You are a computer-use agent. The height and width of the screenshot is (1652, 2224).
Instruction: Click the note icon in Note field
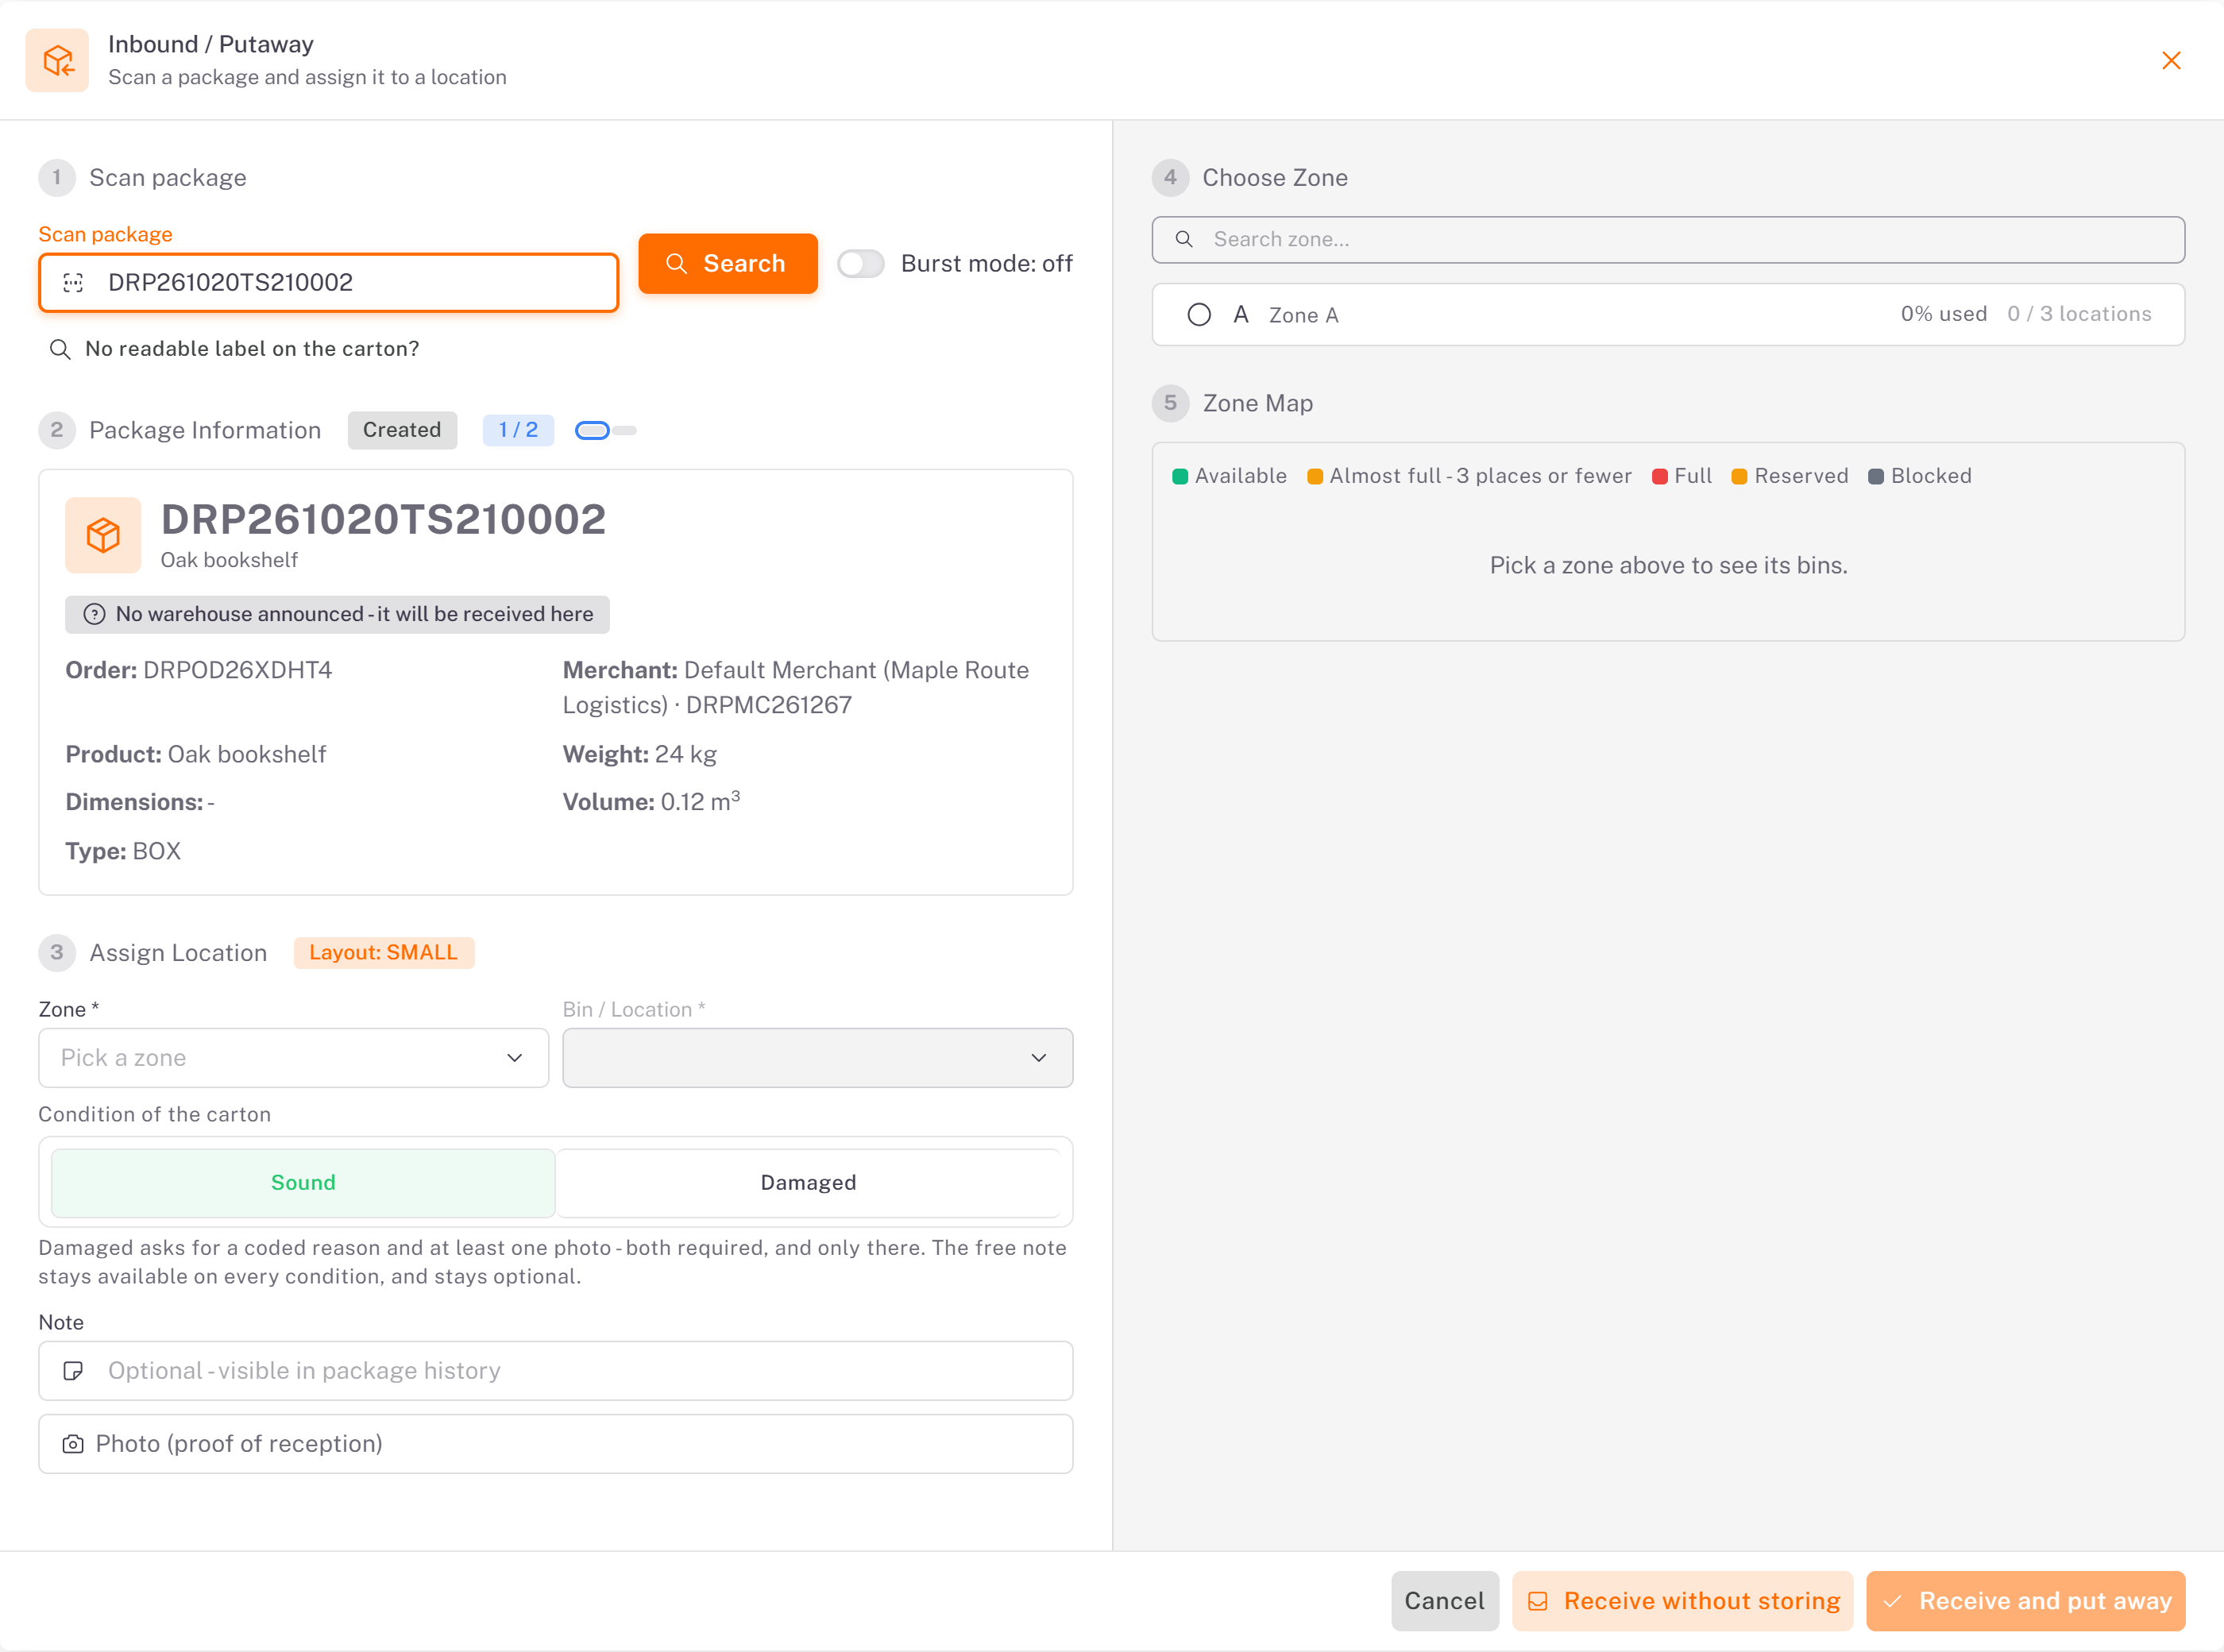73,1371
